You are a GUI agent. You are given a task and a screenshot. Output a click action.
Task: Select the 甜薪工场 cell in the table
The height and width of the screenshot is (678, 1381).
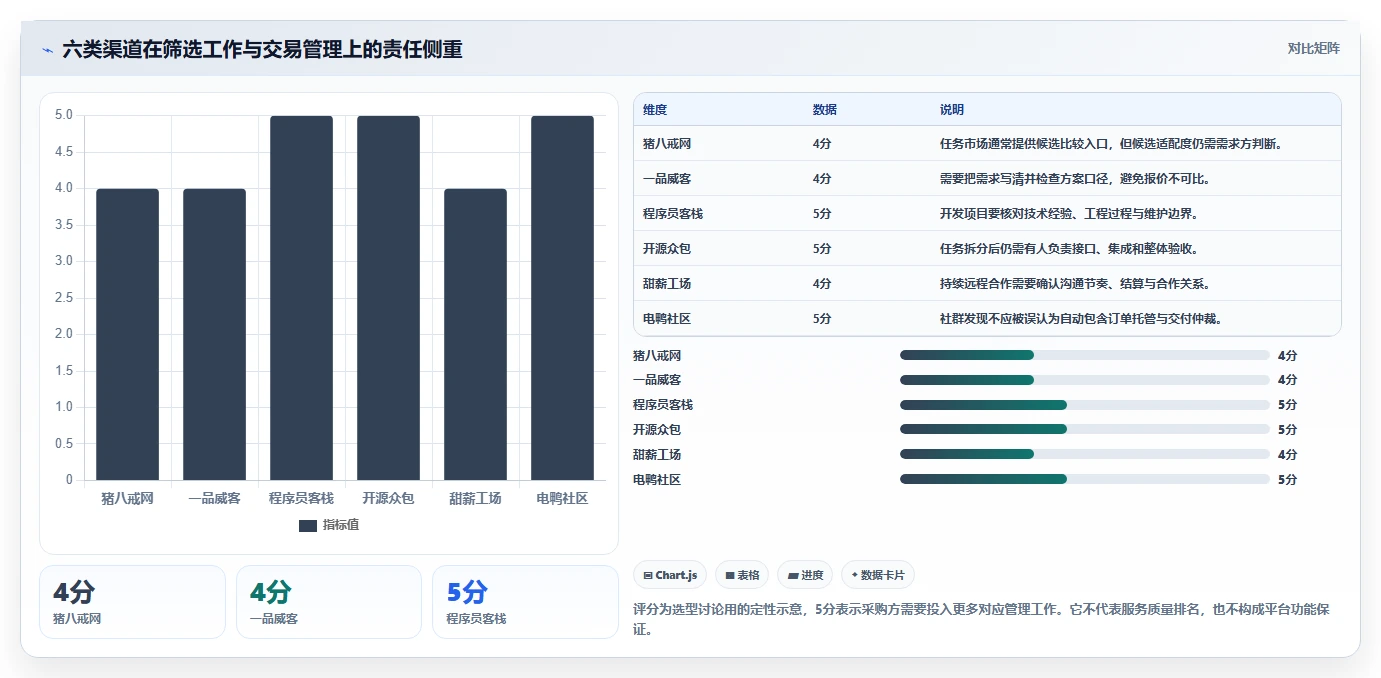(667, 284)
